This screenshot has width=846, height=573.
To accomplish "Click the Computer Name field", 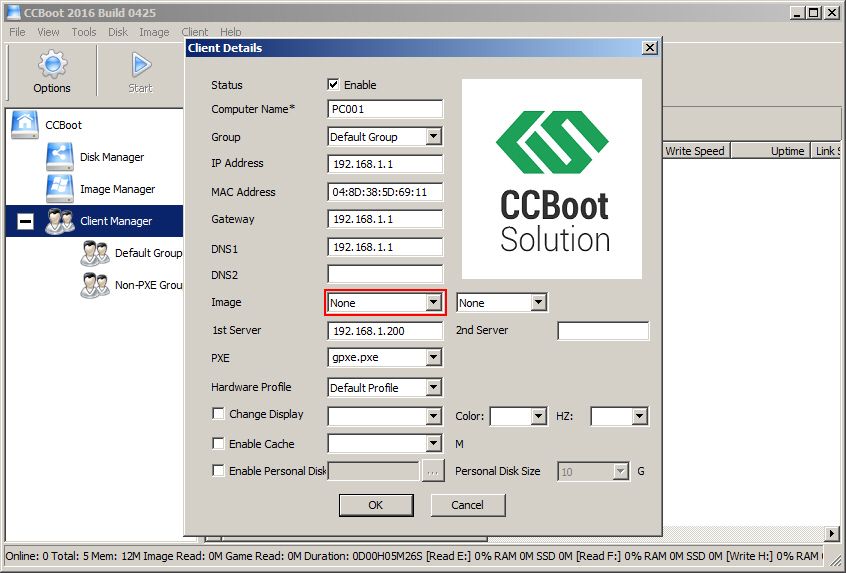I will [x=385, y=109].
